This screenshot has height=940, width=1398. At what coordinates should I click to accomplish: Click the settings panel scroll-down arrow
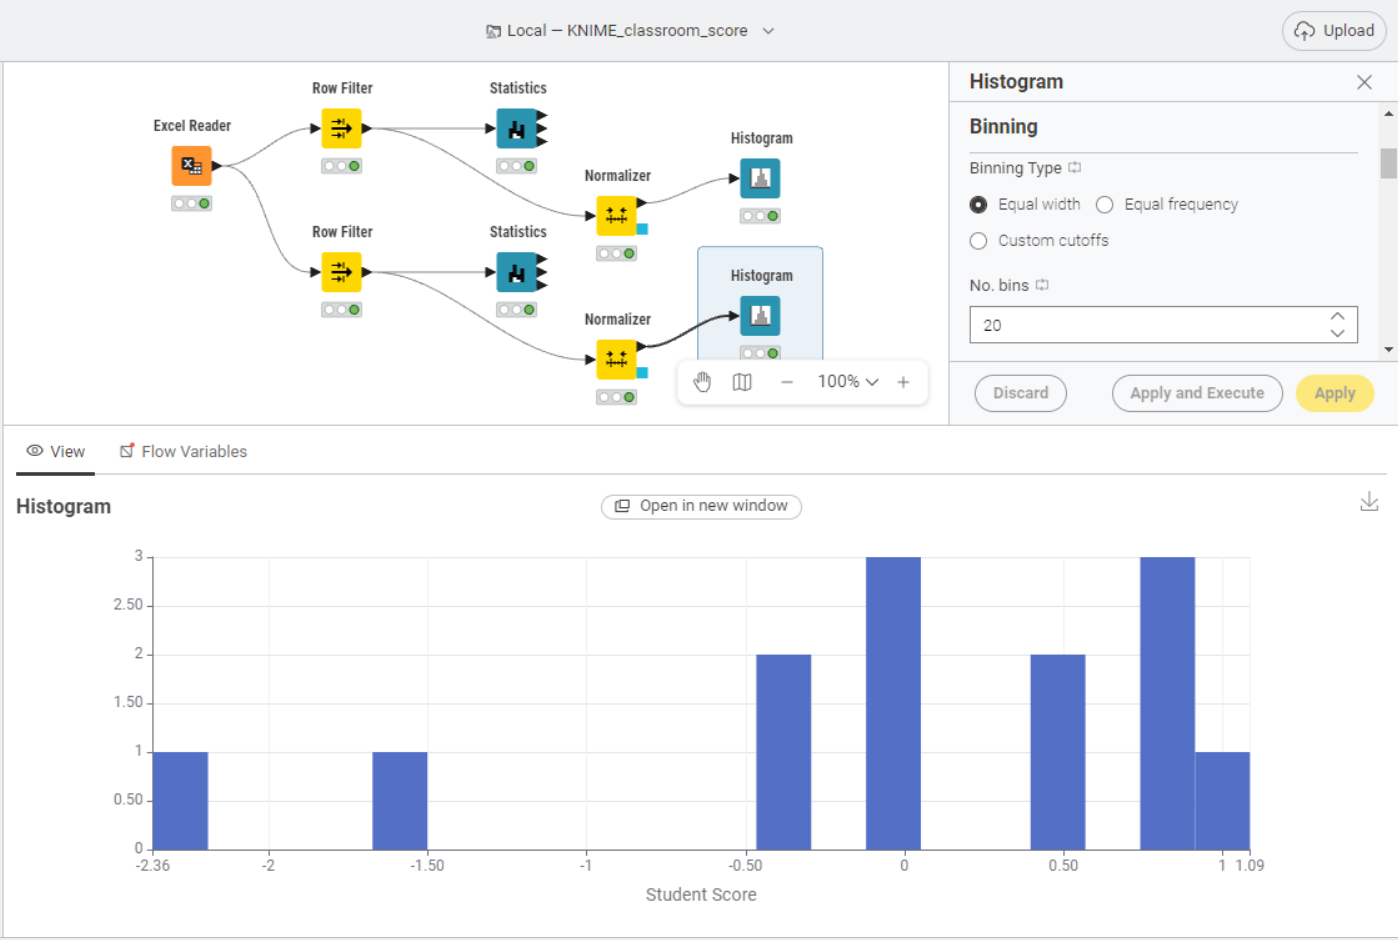tap(1388, 349)
